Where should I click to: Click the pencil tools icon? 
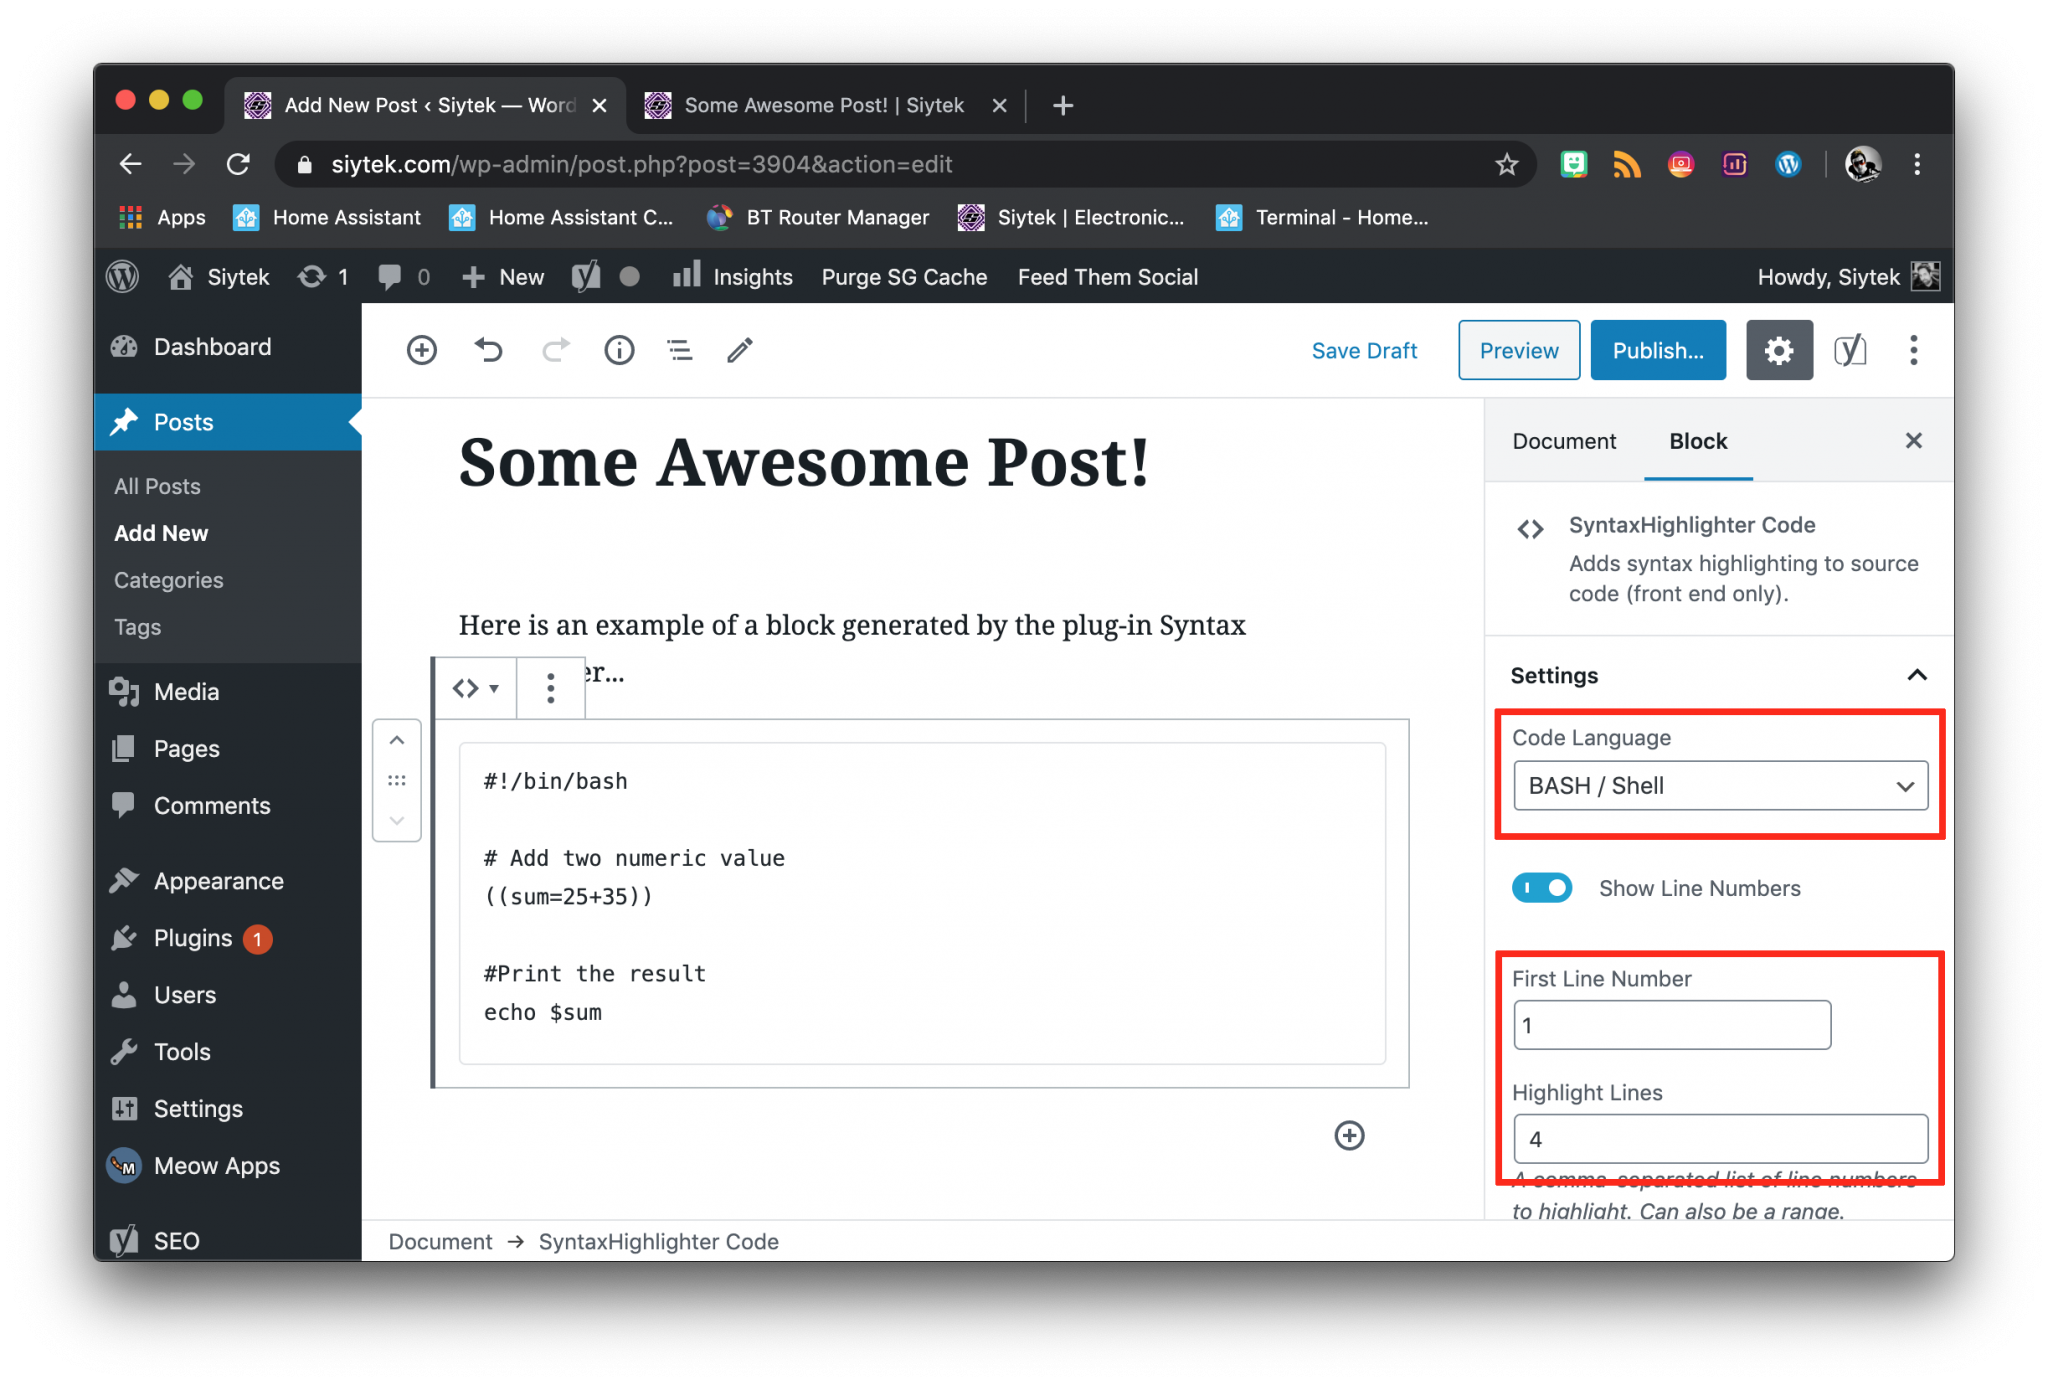pyautogui.click(x=740, y=350)
